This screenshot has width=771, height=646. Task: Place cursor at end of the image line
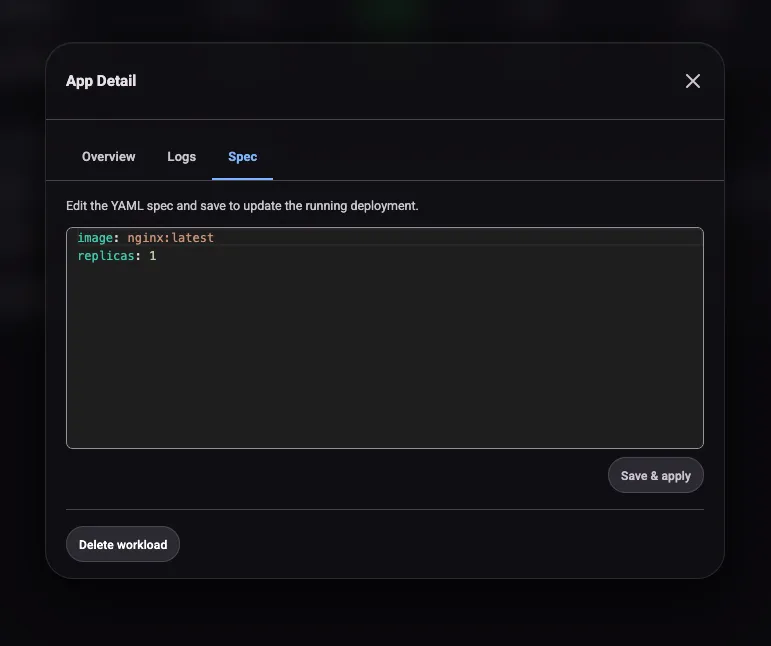click(216, 238)
